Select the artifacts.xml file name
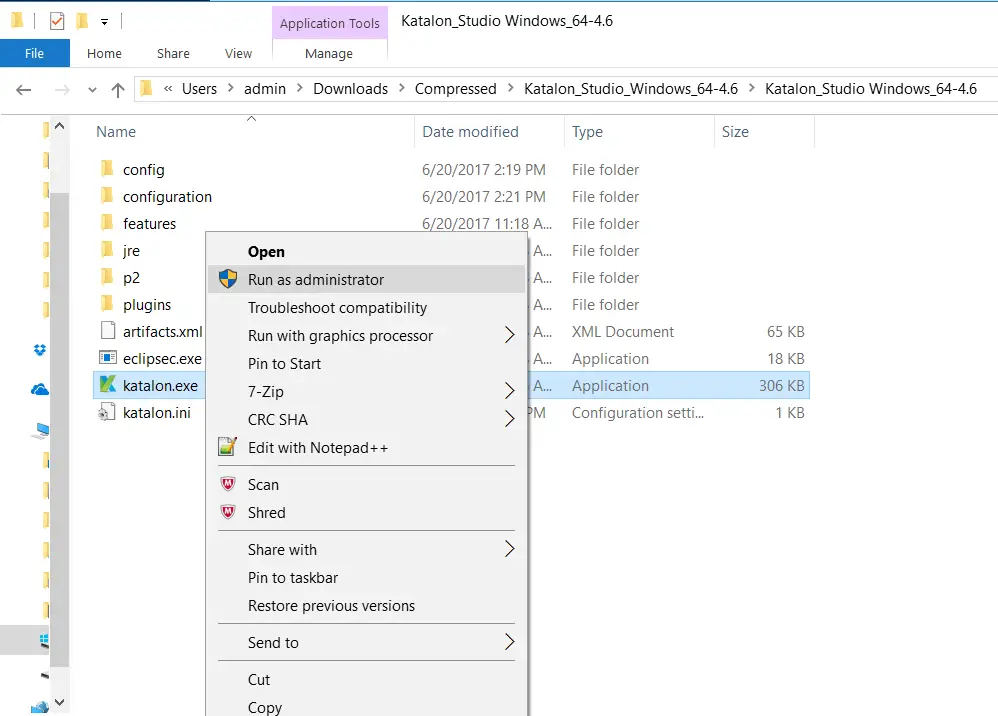Image resolution: width=998 pixels, height=716 pixels. 162,332
